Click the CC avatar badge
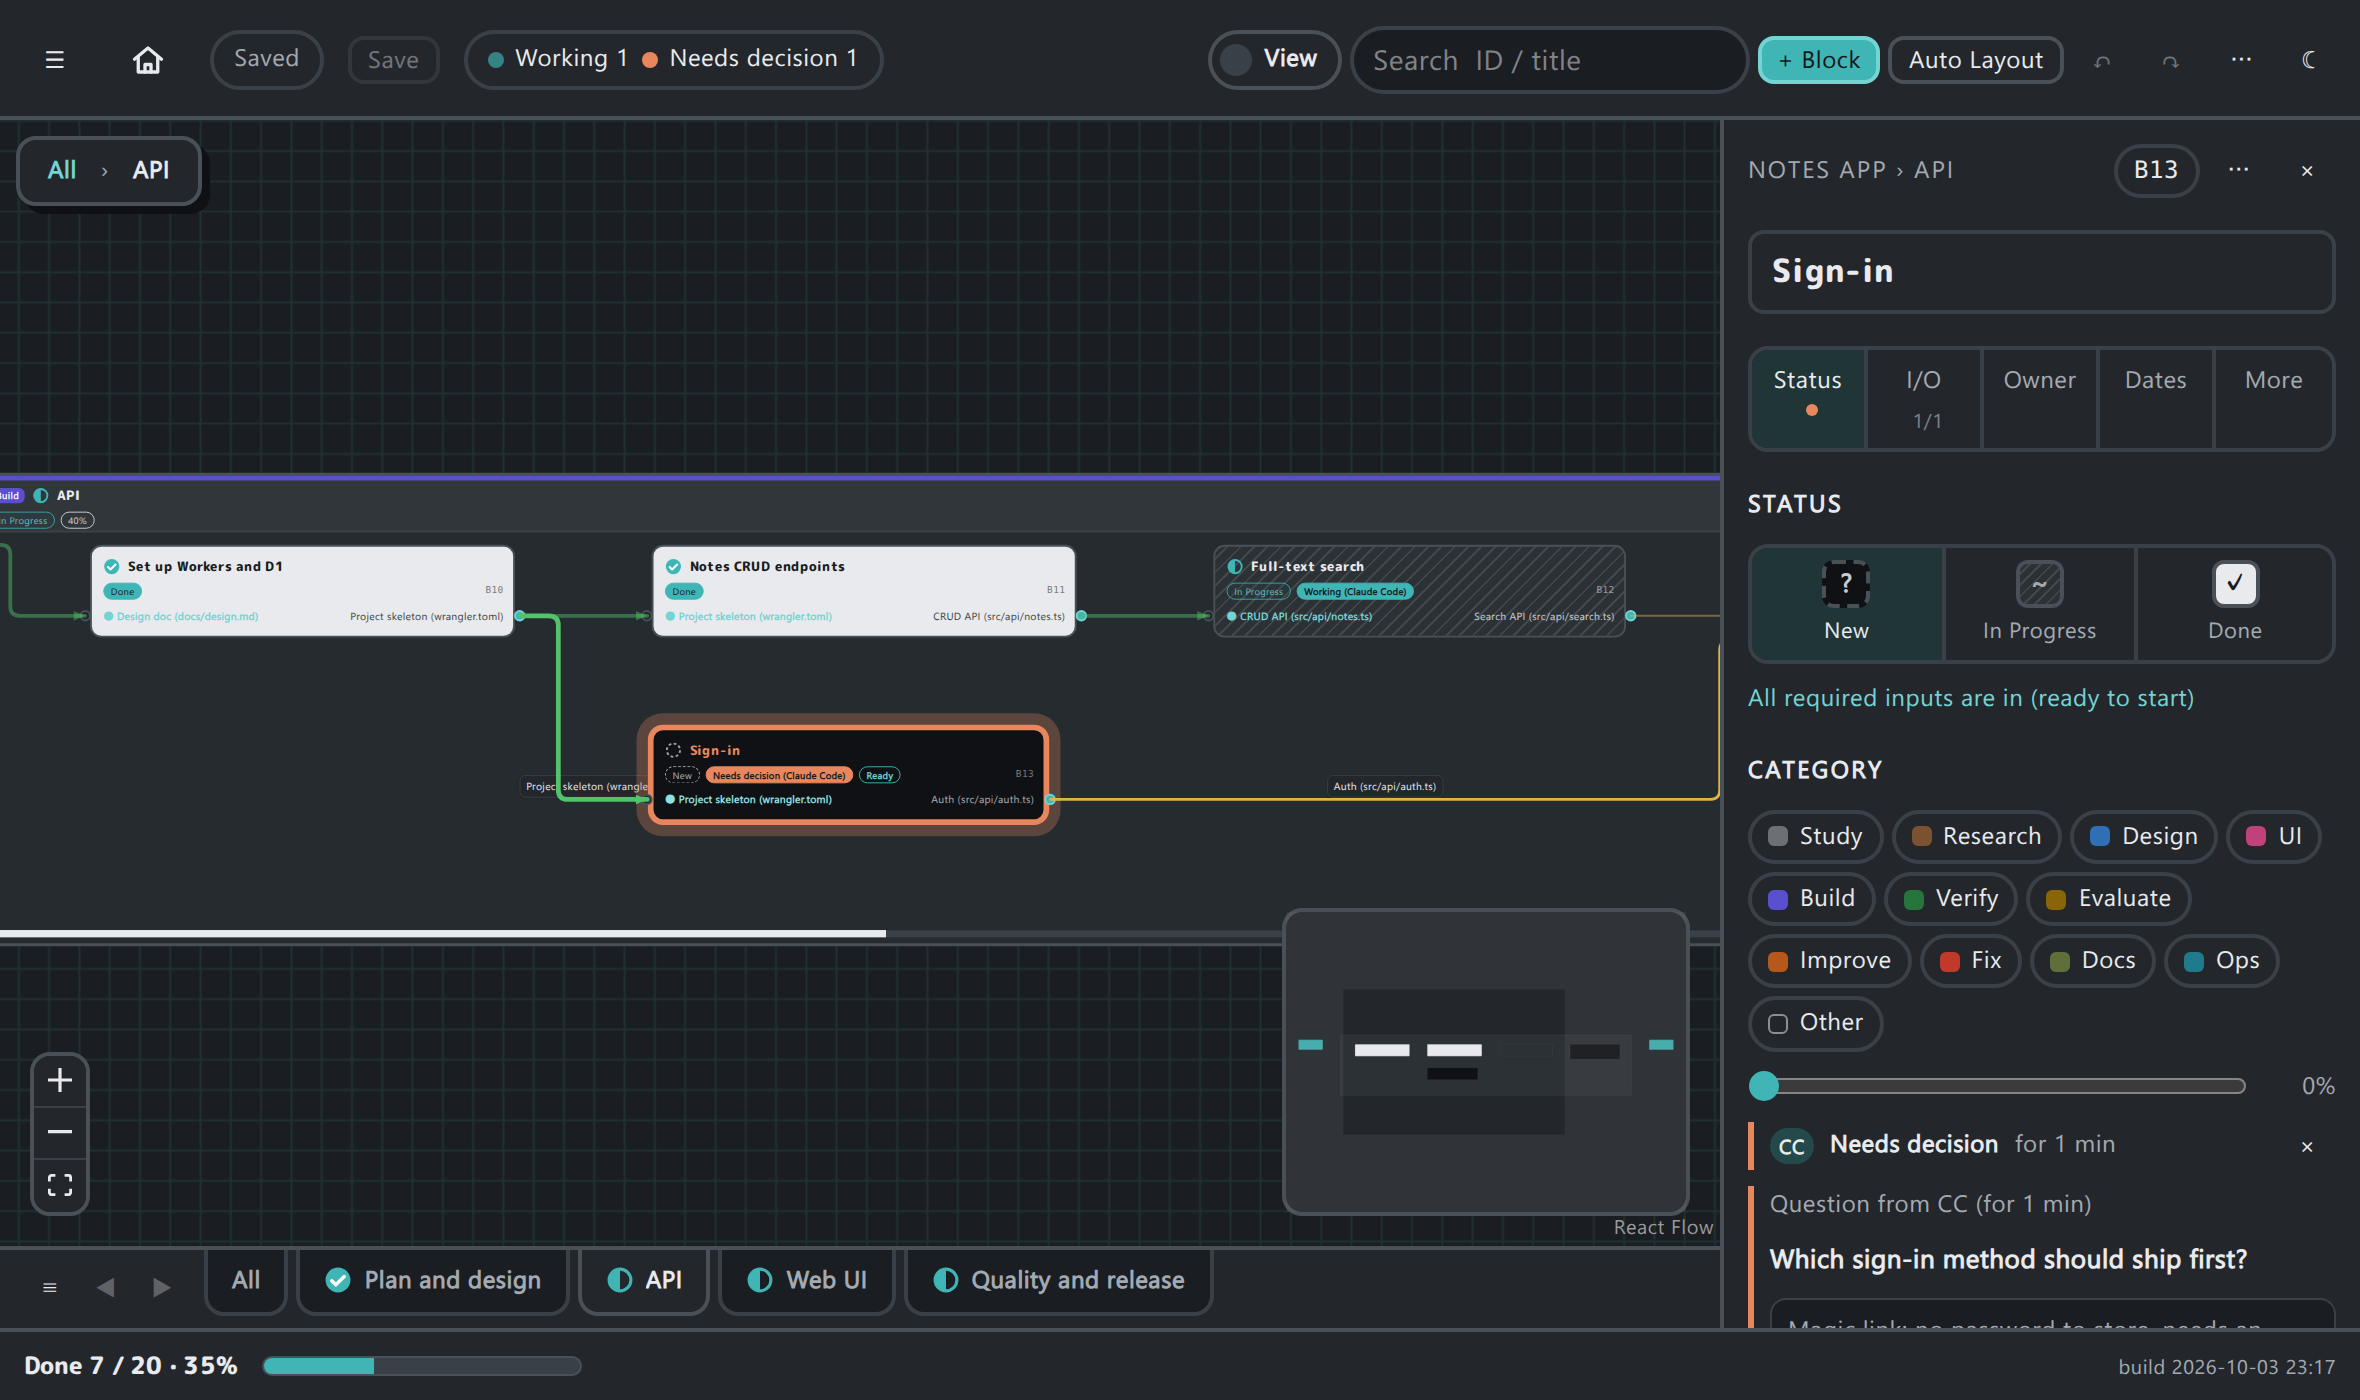 tap(1792, 1146)
